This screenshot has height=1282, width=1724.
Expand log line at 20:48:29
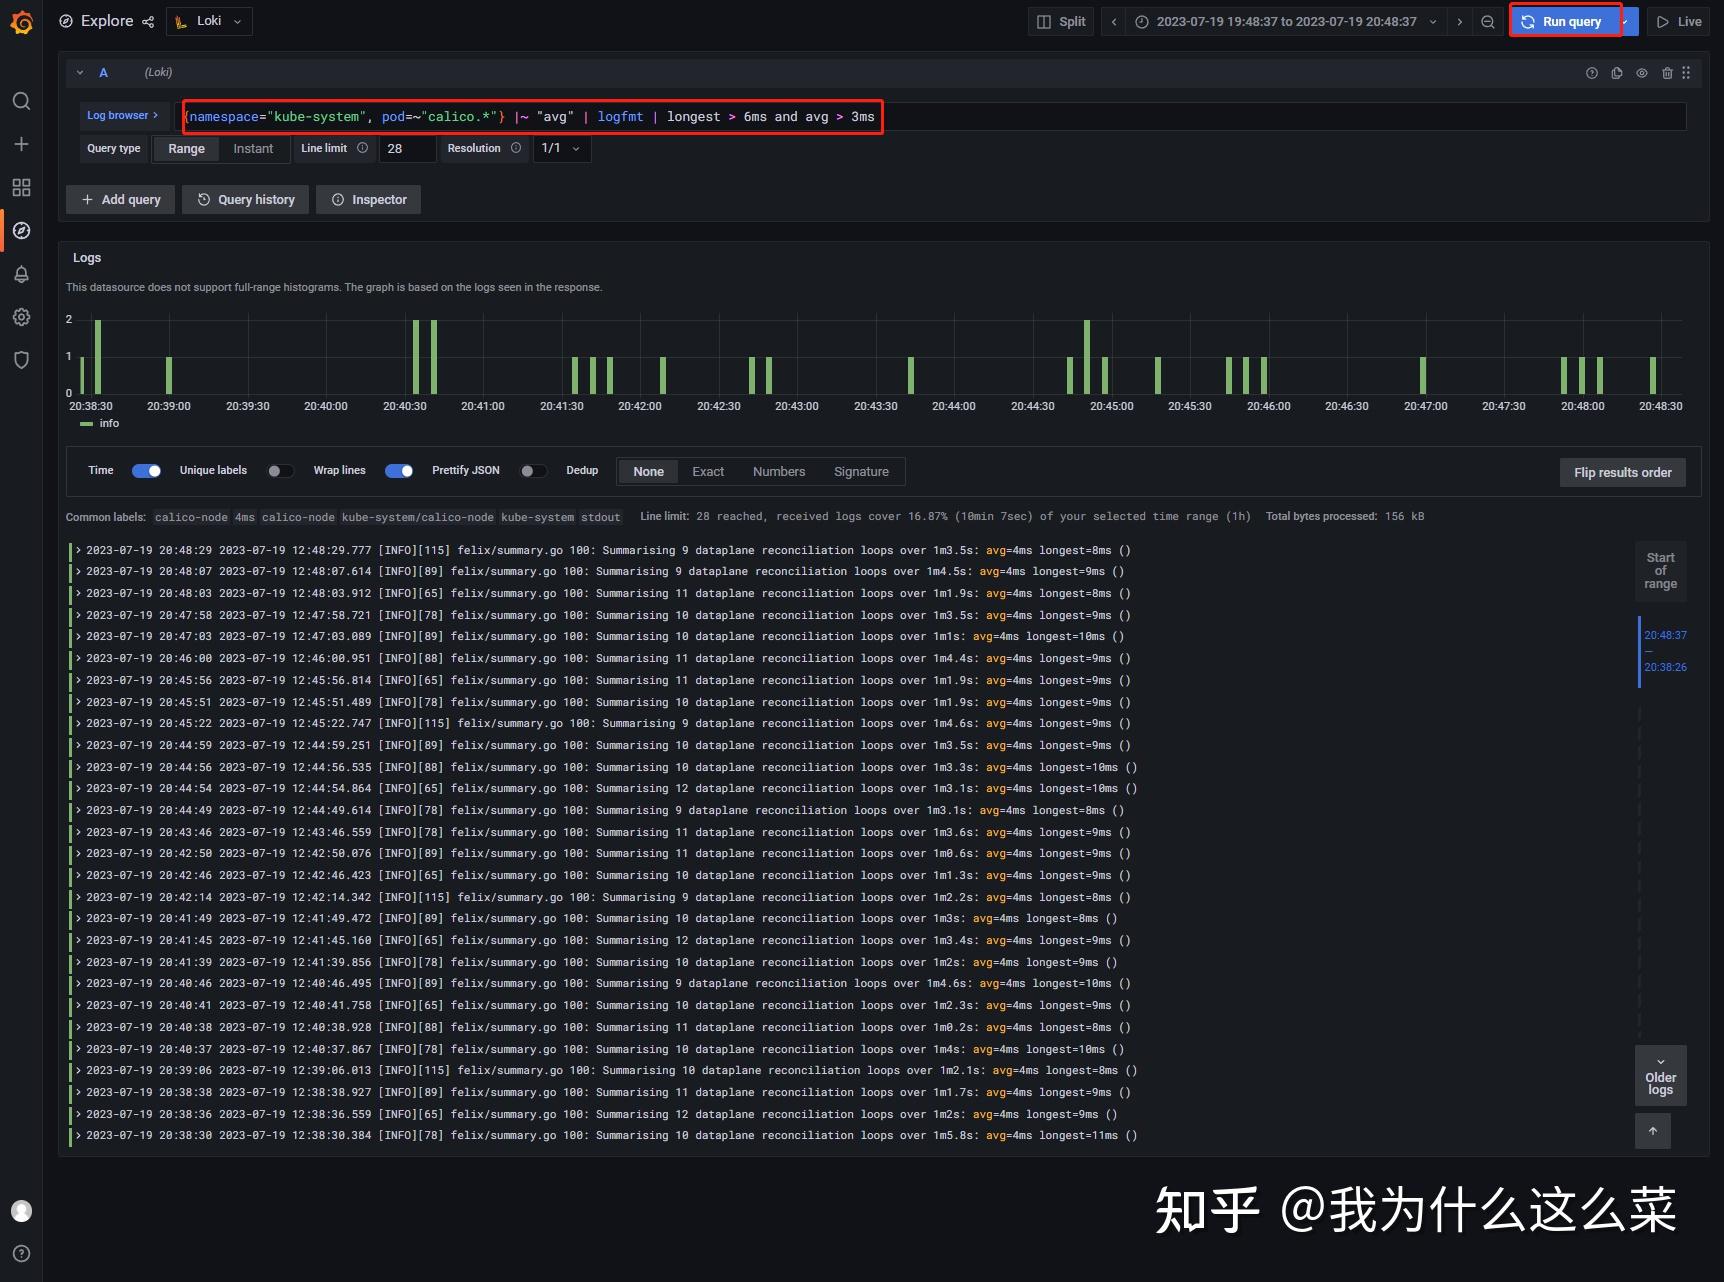[79, 551]
